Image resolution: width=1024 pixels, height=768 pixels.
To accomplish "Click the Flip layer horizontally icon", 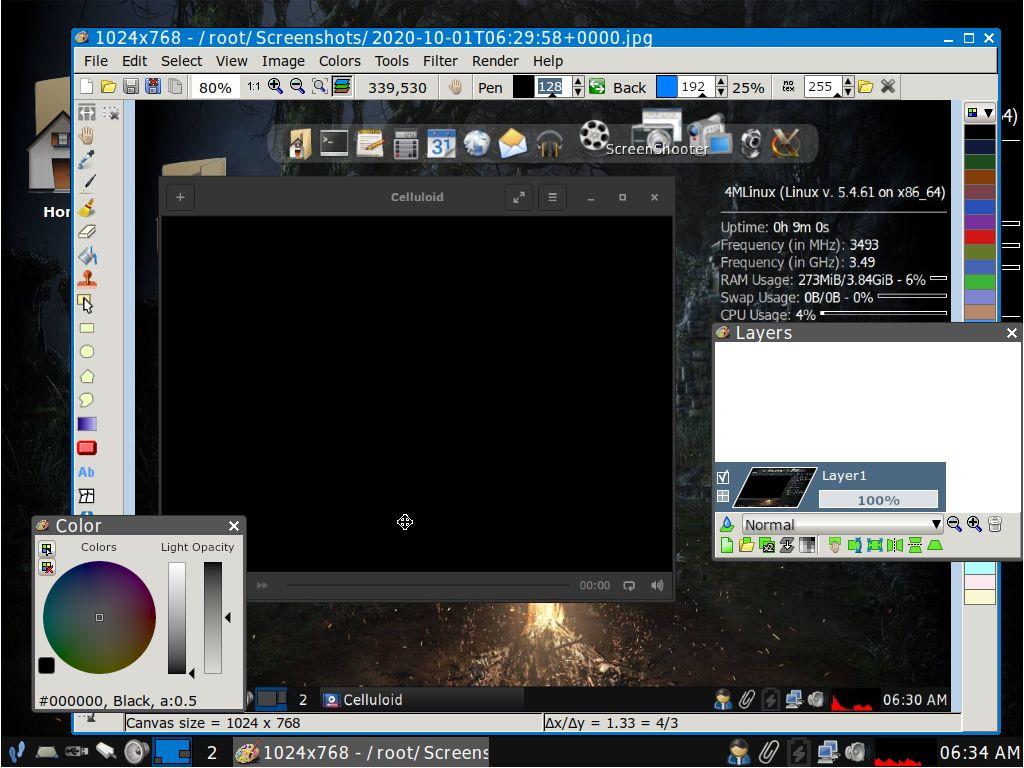I will point(895,545).
